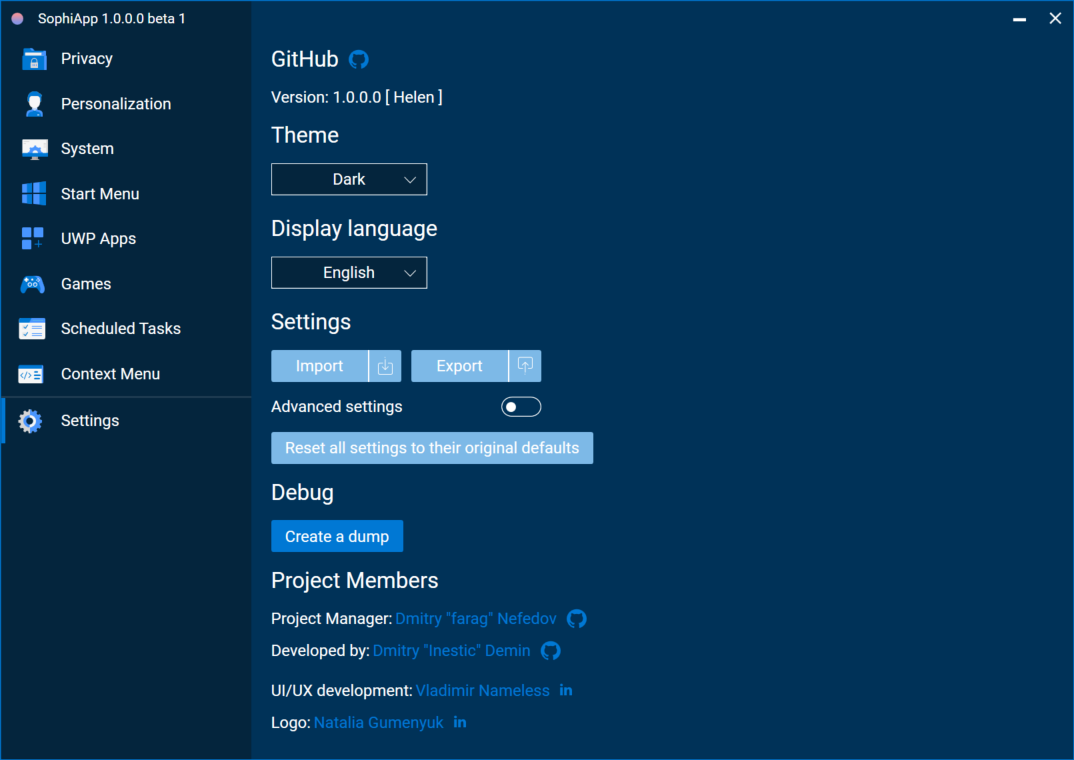Click the Privacy folder icon in sidebar

pos(34,59)
